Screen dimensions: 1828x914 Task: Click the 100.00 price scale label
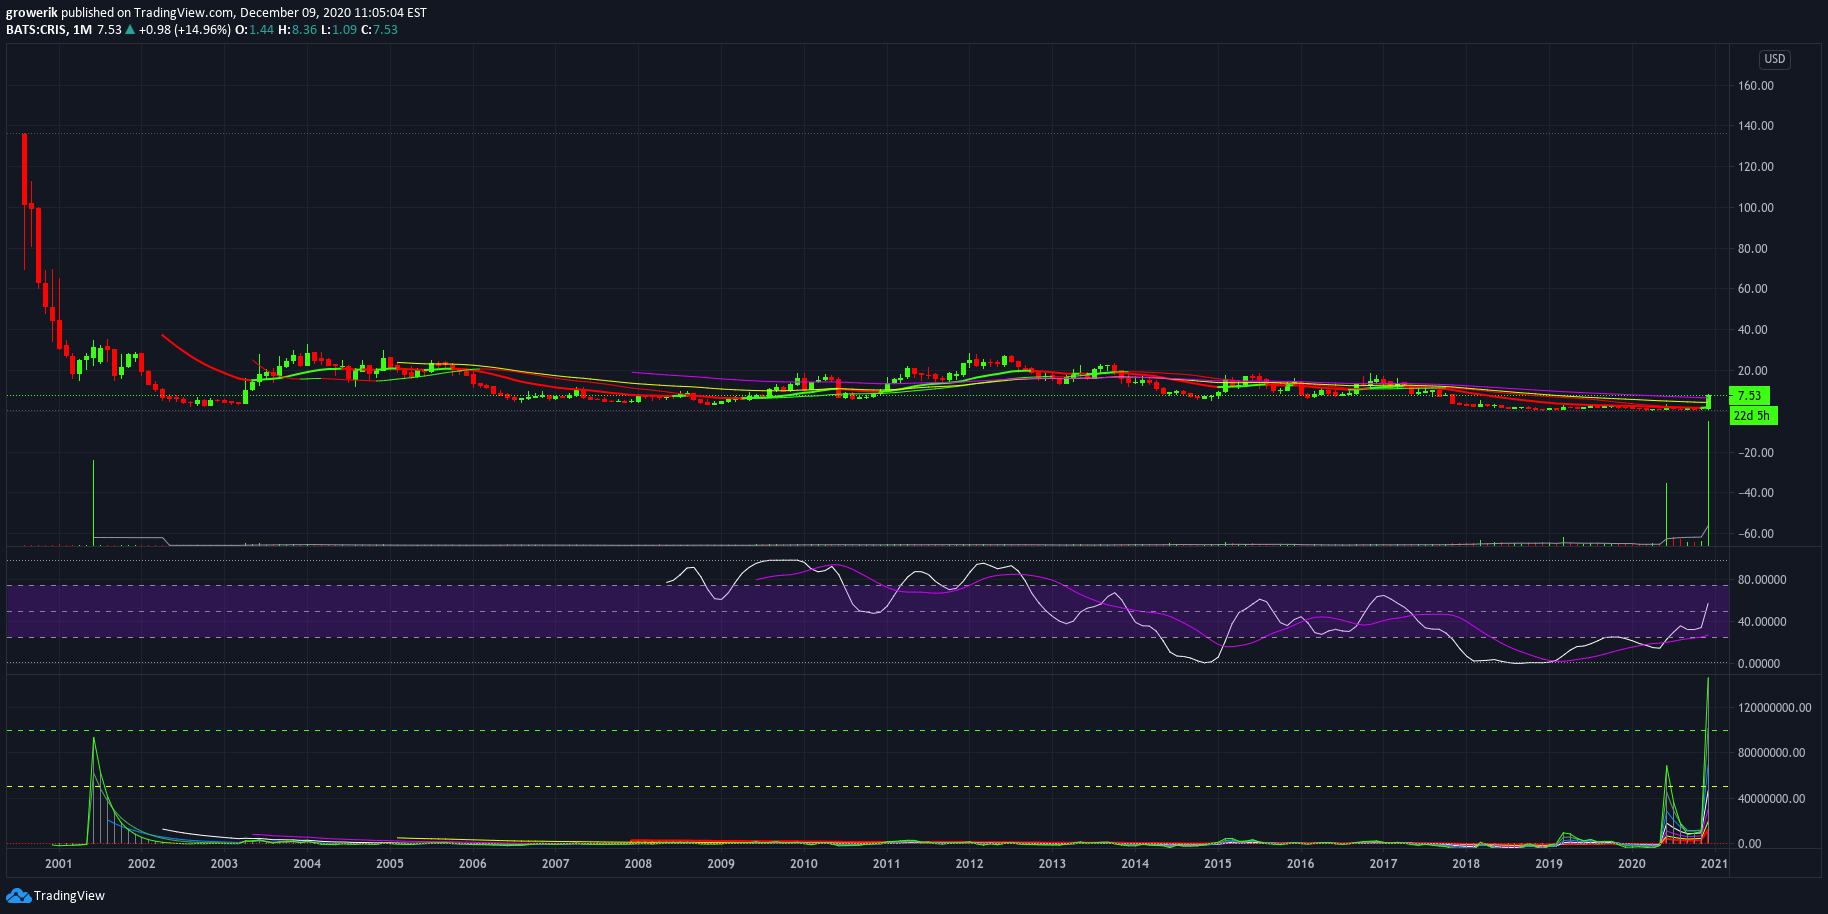tap(1756, 208)
